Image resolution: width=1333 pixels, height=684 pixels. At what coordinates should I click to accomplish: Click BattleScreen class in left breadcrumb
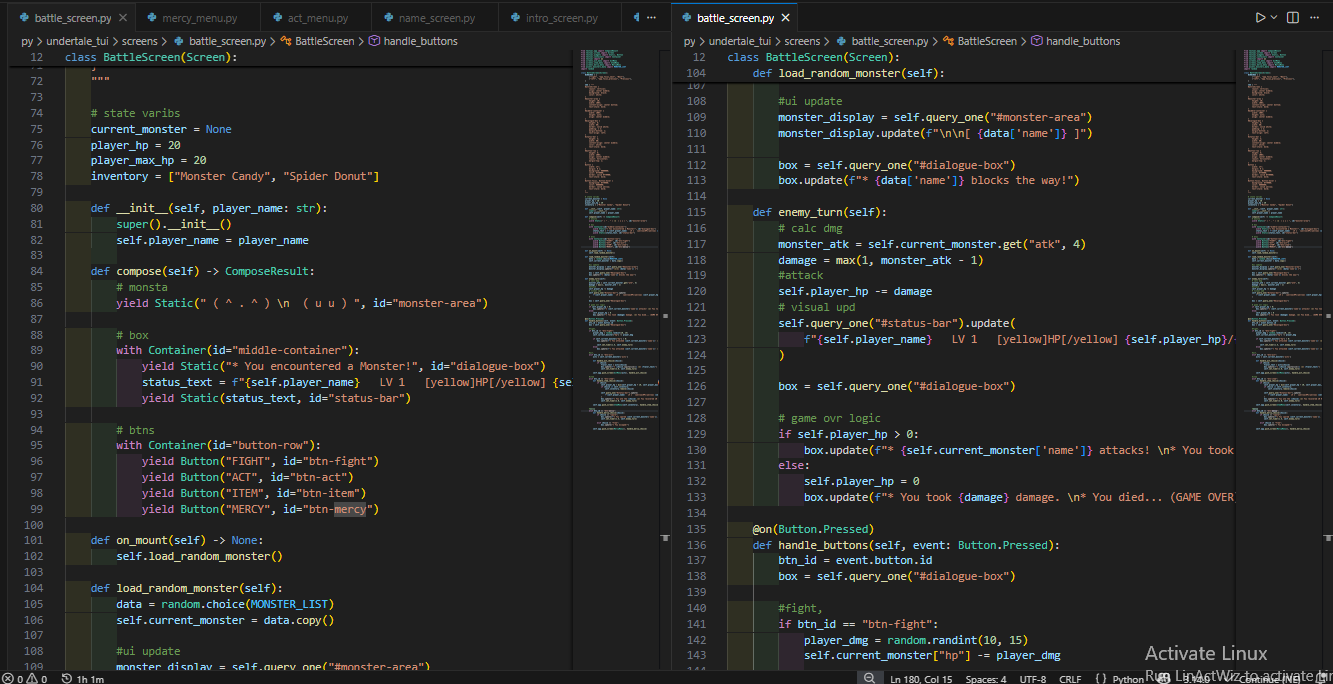point(324,41)
